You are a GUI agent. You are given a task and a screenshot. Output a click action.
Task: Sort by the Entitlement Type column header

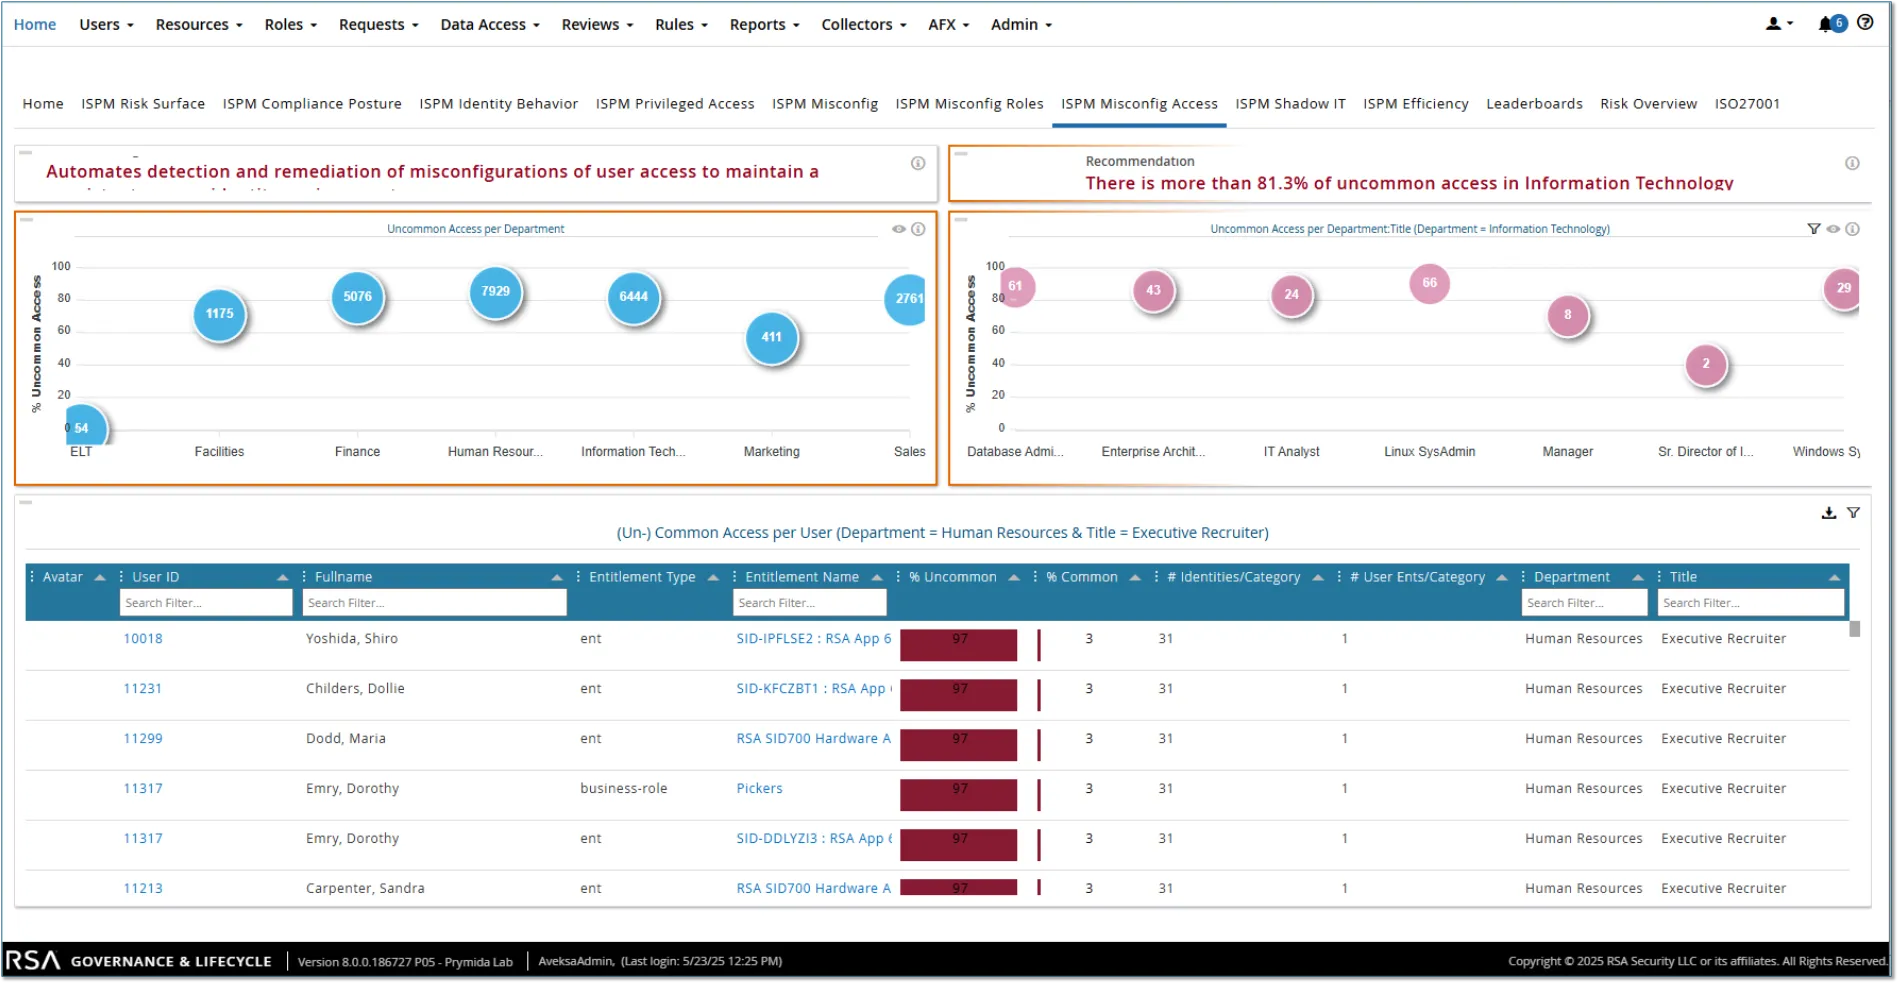pos(642,577)
